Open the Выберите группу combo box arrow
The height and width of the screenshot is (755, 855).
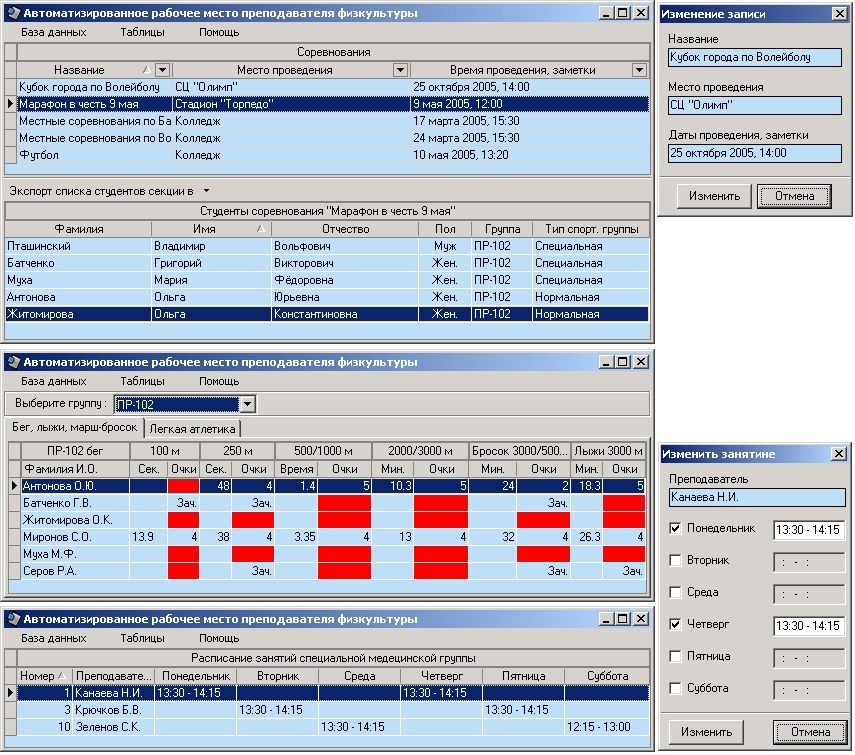click(x=248, y=404)
